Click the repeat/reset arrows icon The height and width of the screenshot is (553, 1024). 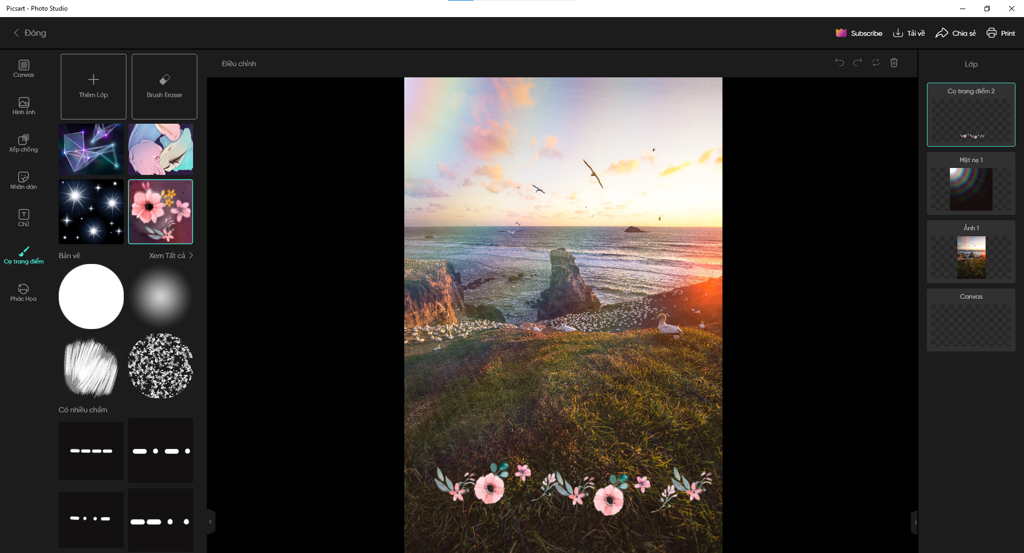[876, 63]
